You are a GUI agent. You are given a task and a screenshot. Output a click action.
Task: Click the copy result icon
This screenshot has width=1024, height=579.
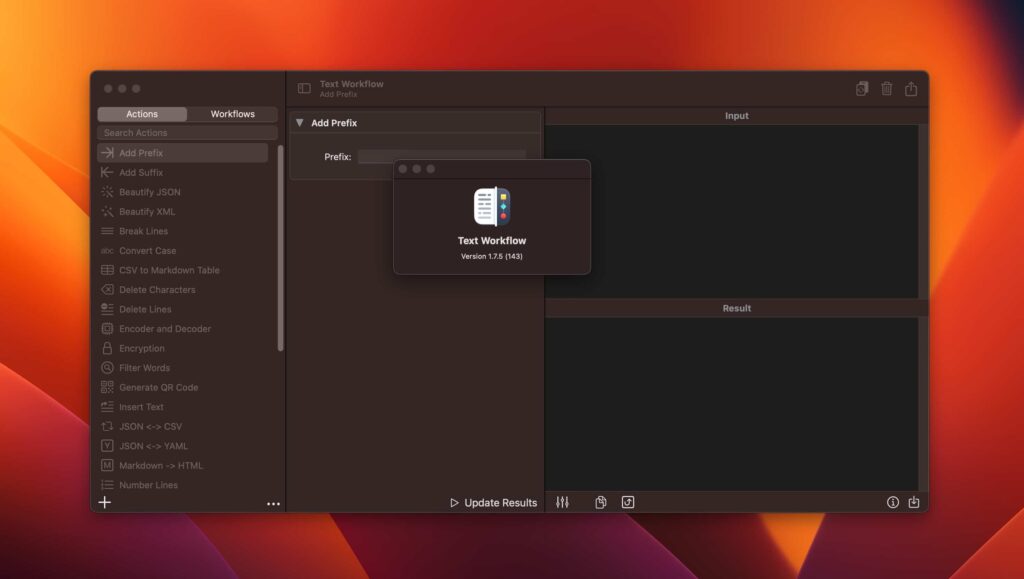tap(599, 502)
